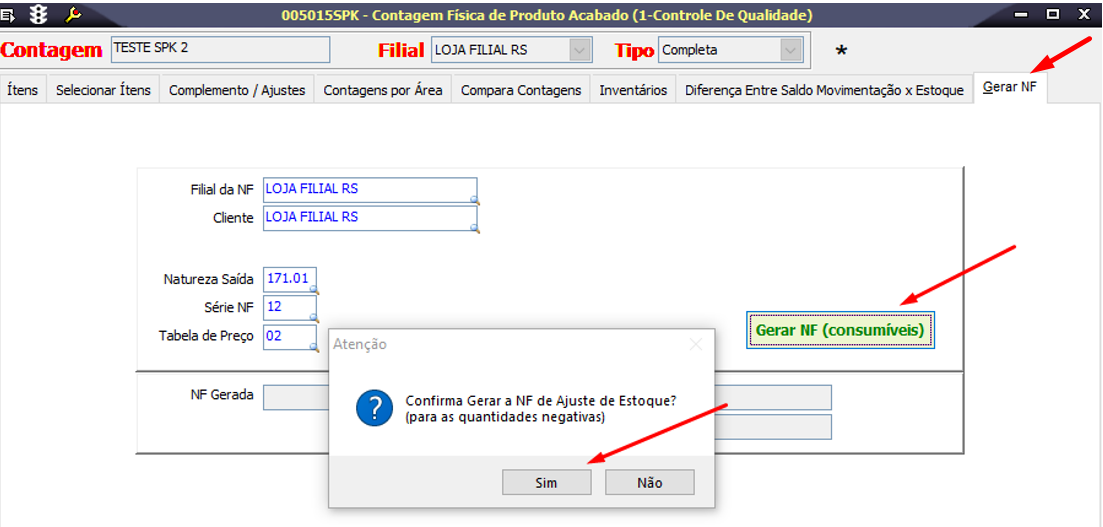This screenshot has height=527, width=1103.
Task: Click lookup icon on Filial da NF field
Action: click(x=475, y=201)
